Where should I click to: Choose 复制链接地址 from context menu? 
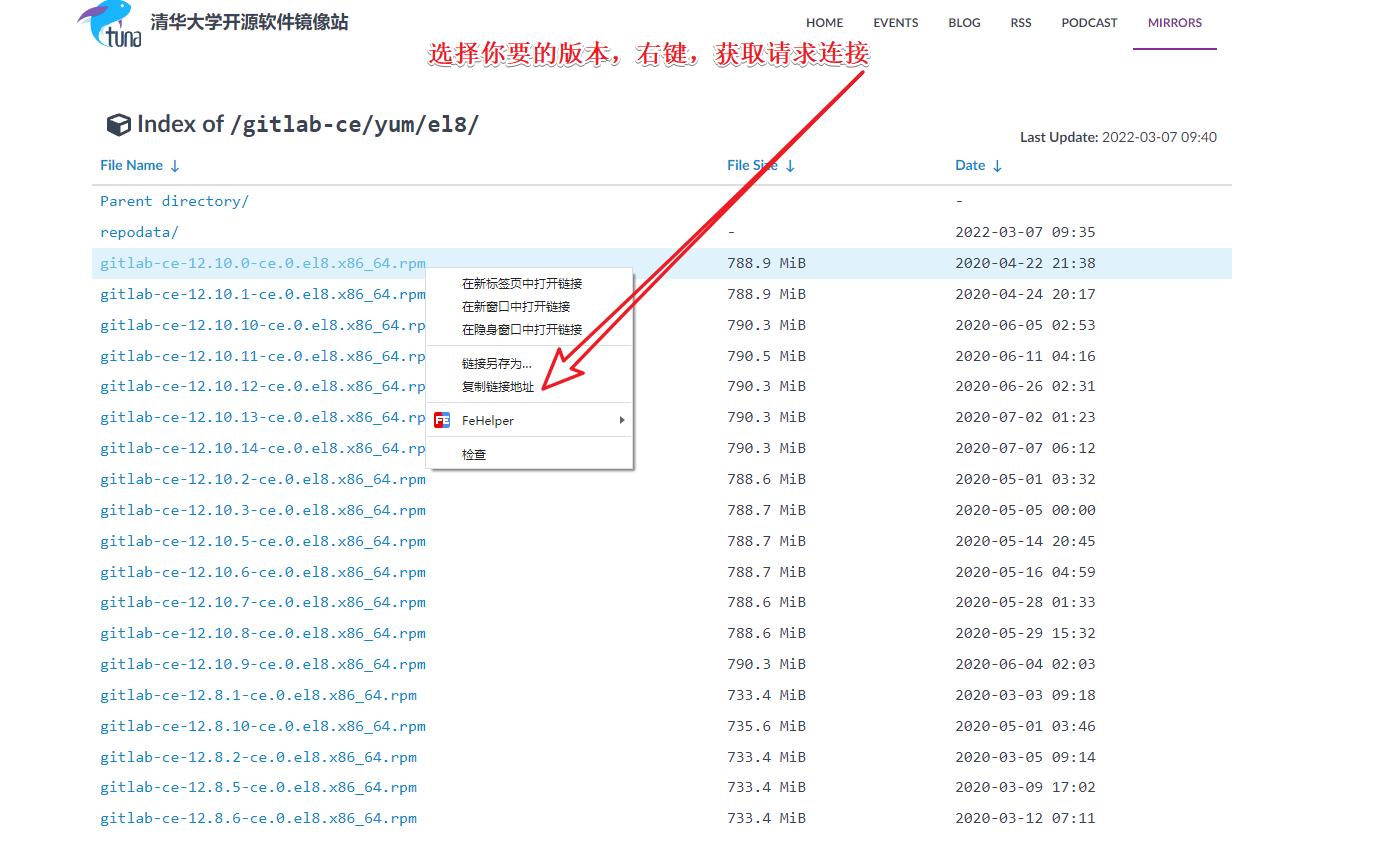pyautogui.click(x=498, y=387)
